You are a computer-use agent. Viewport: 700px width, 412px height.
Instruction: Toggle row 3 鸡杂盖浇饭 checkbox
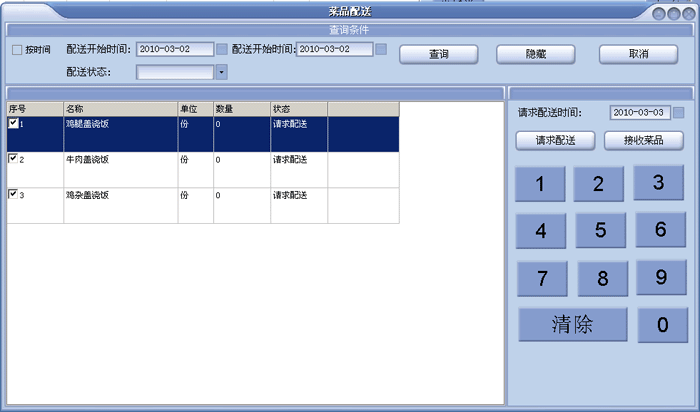[13, 195]
